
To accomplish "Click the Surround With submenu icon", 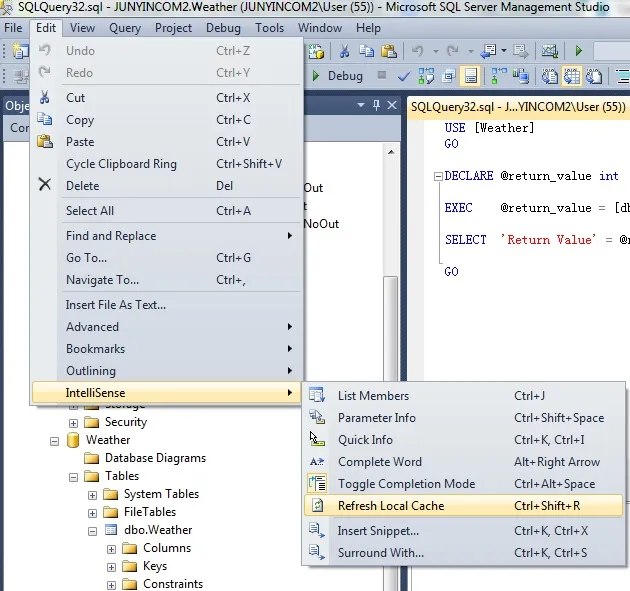I will pyautogui.click(x=317, y=552).
